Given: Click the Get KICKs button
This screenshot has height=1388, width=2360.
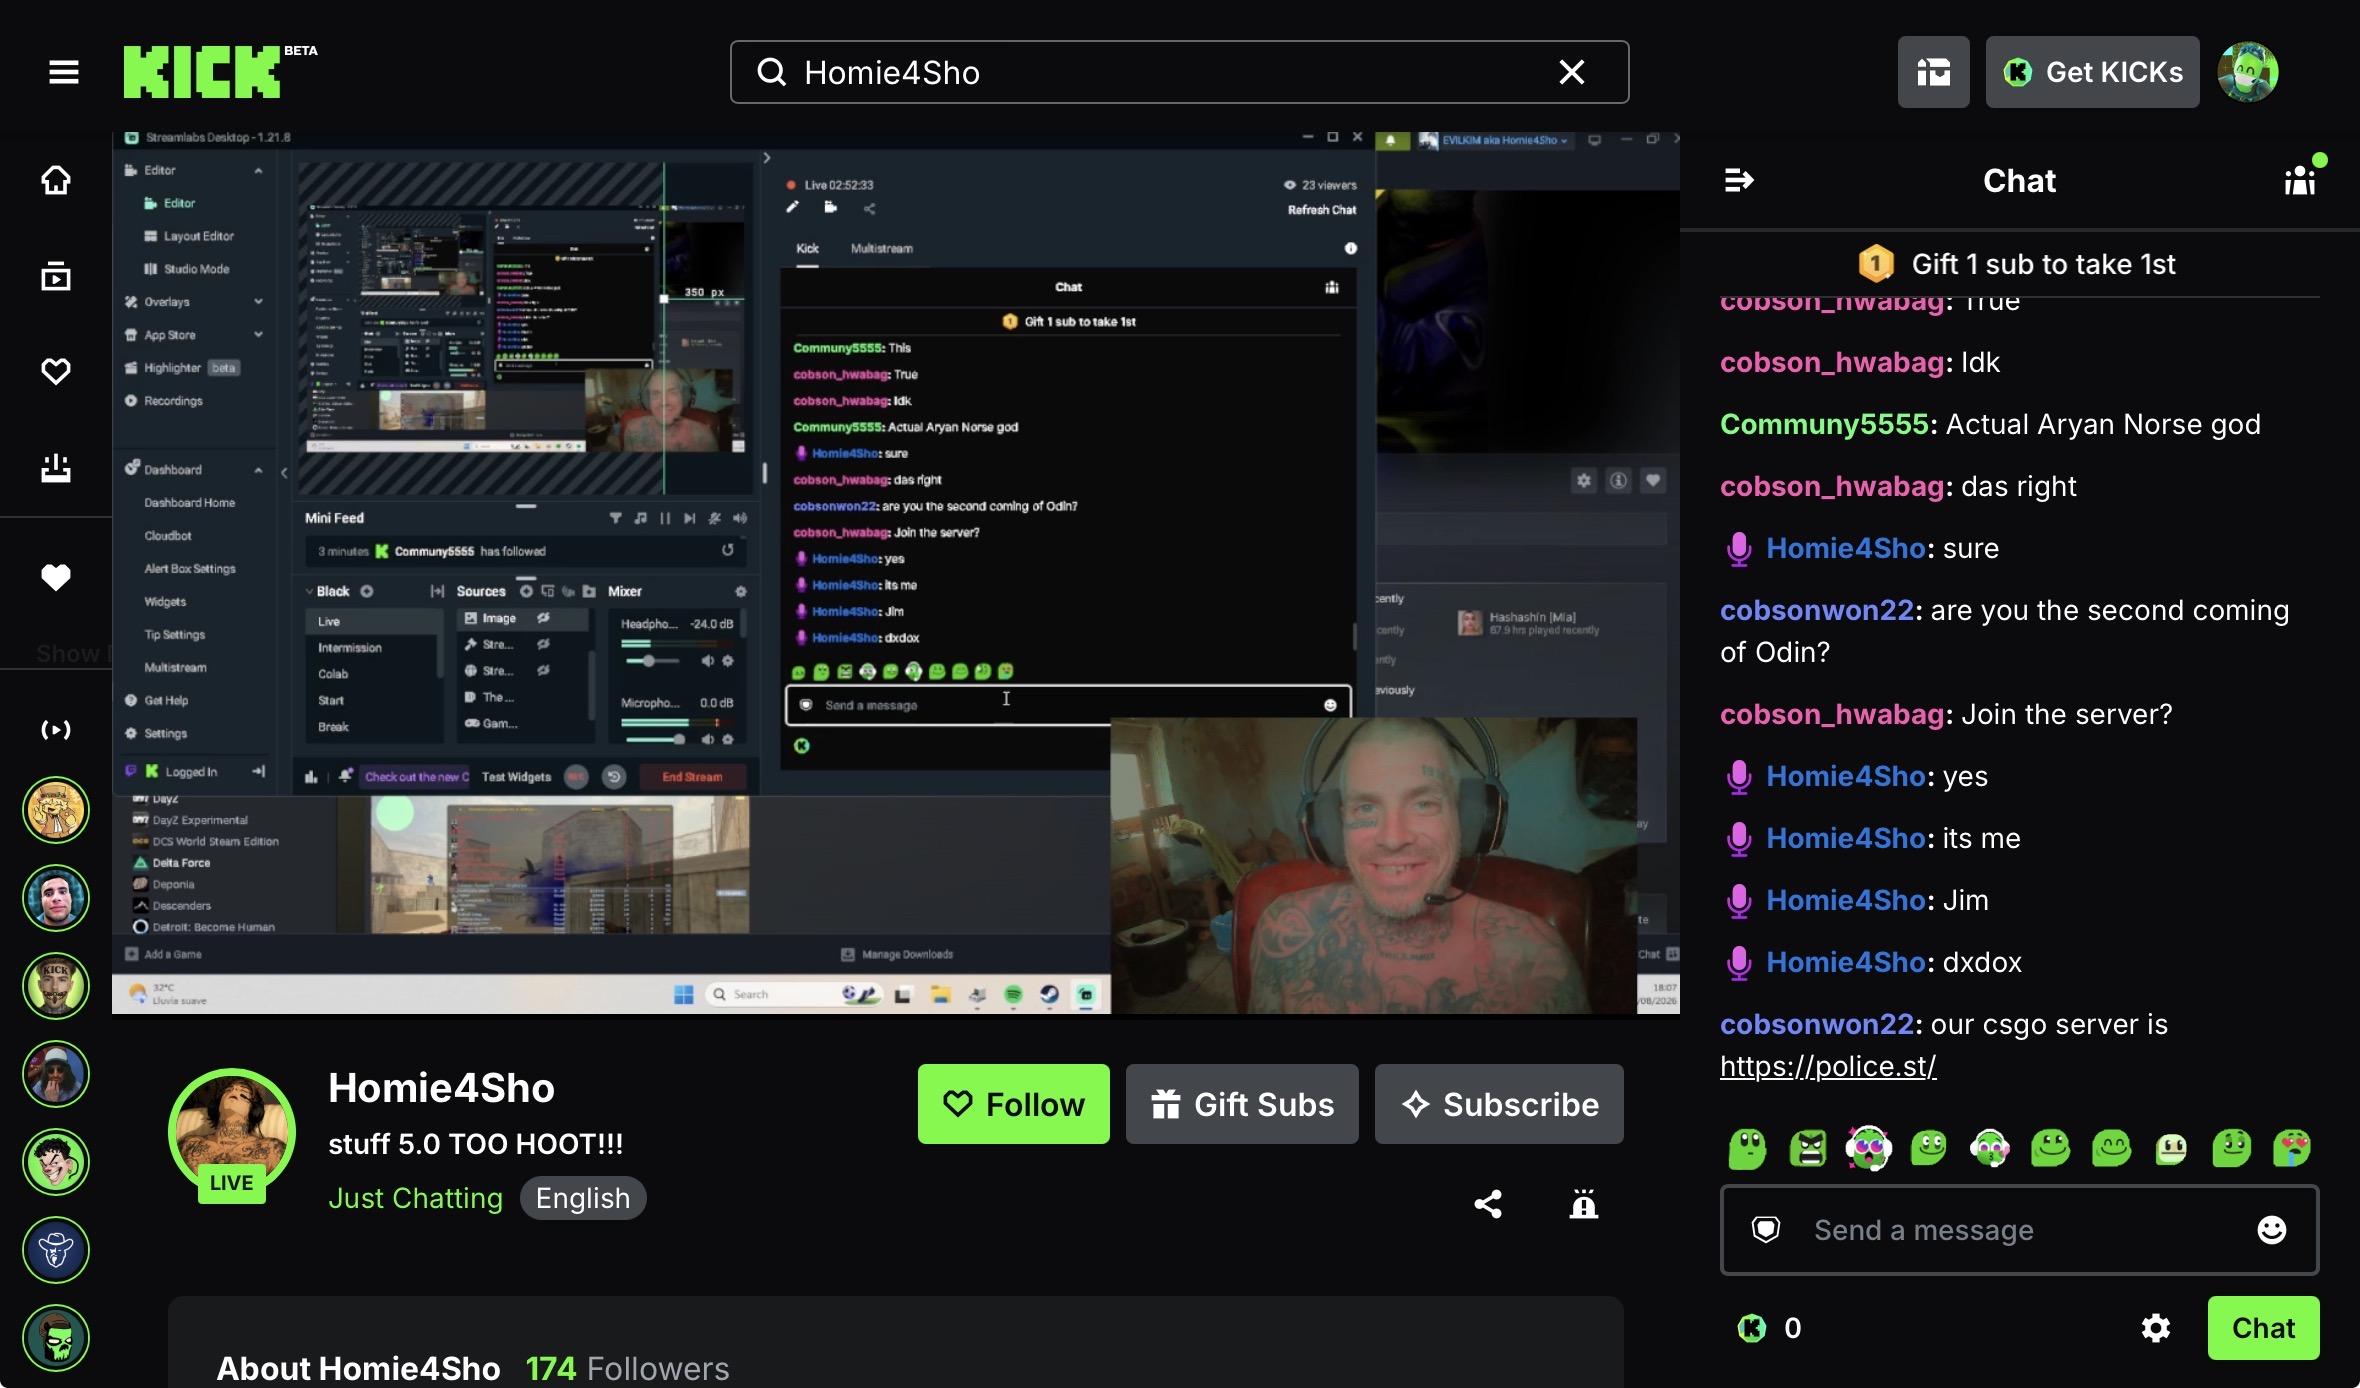Looking at the screenshot, I should click(2093, 72).
